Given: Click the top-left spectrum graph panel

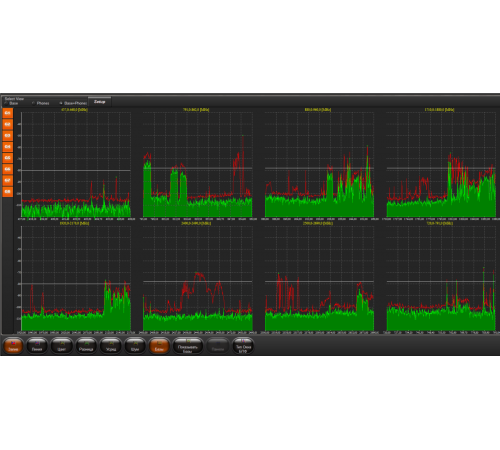Looking at the screenshot, I should tap(76, 164).
